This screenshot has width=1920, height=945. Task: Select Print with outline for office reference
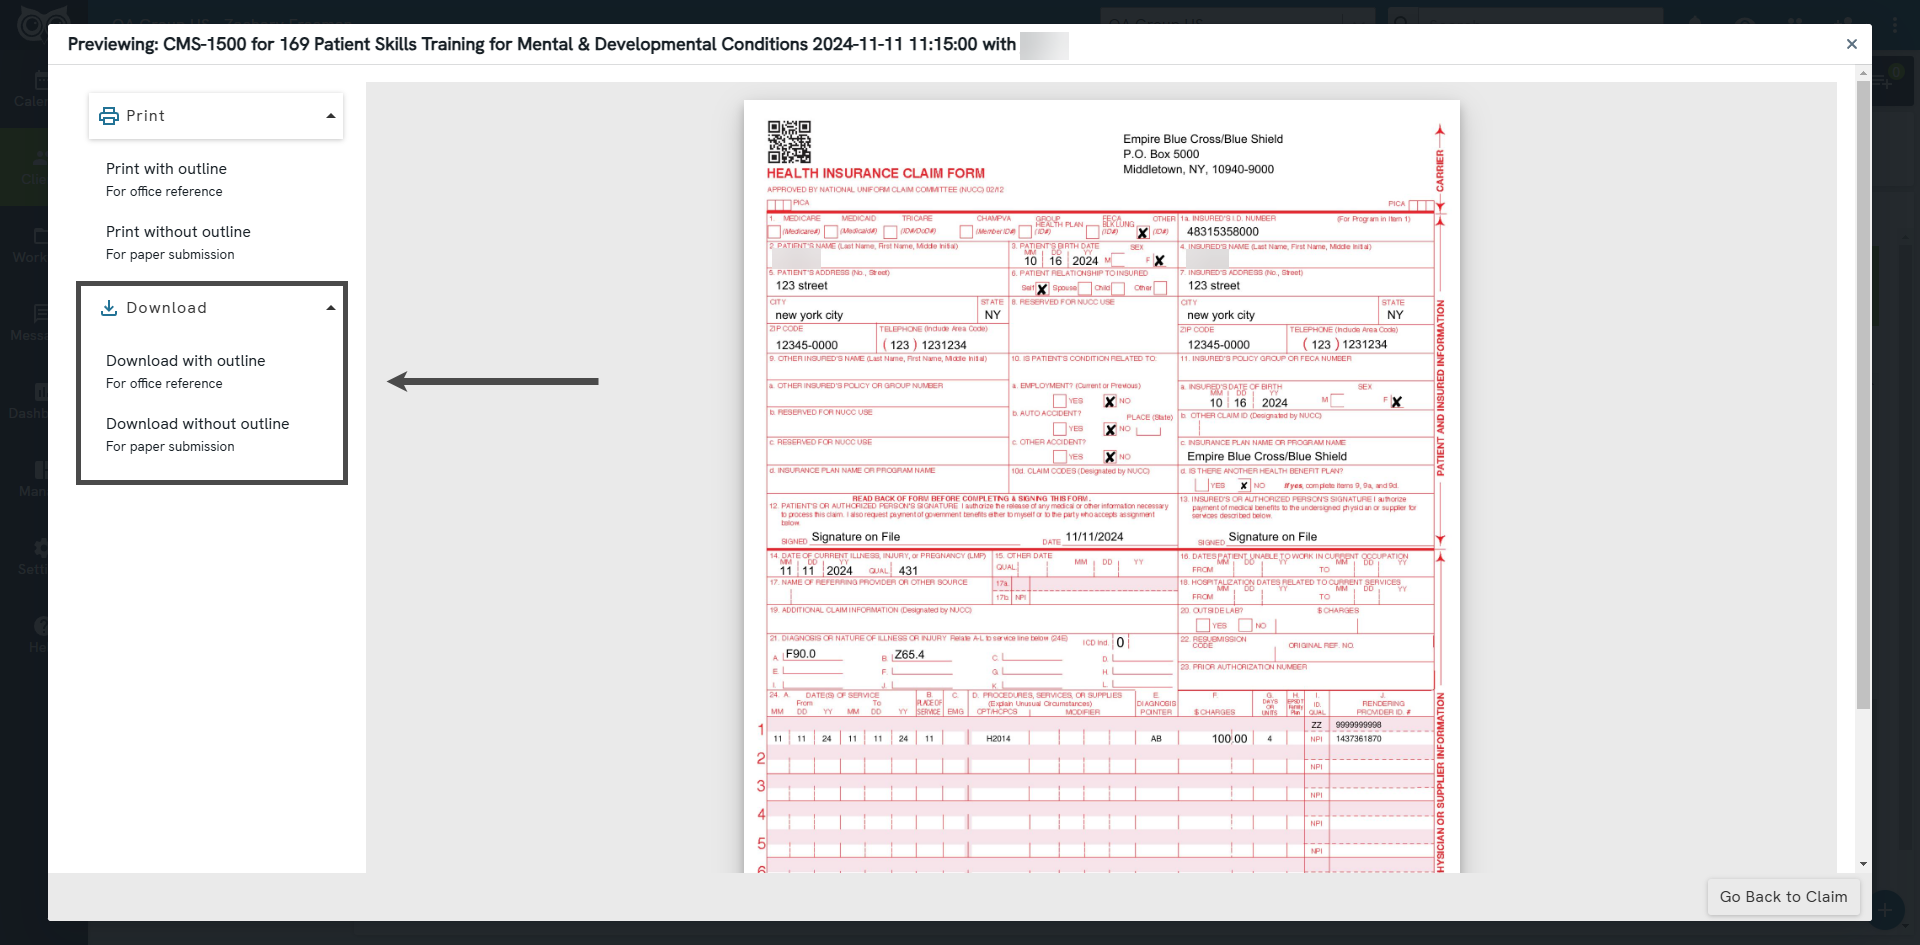[x=166, y=169]
